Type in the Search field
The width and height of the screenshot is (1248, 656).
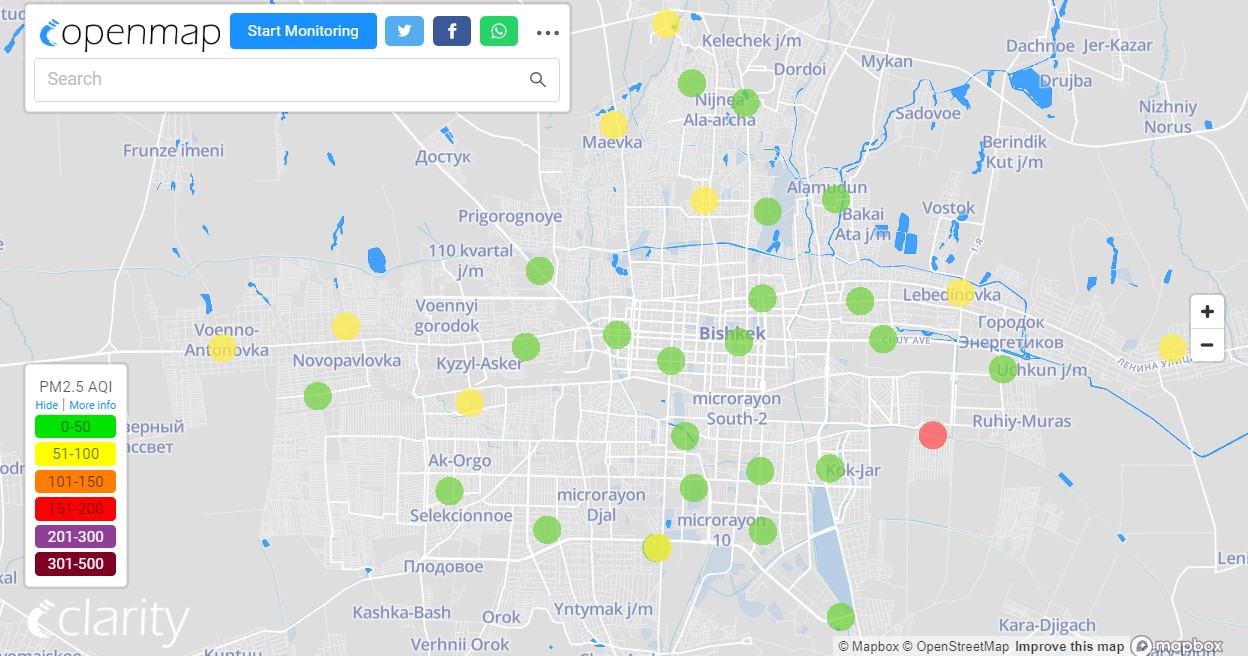[280, 80]
